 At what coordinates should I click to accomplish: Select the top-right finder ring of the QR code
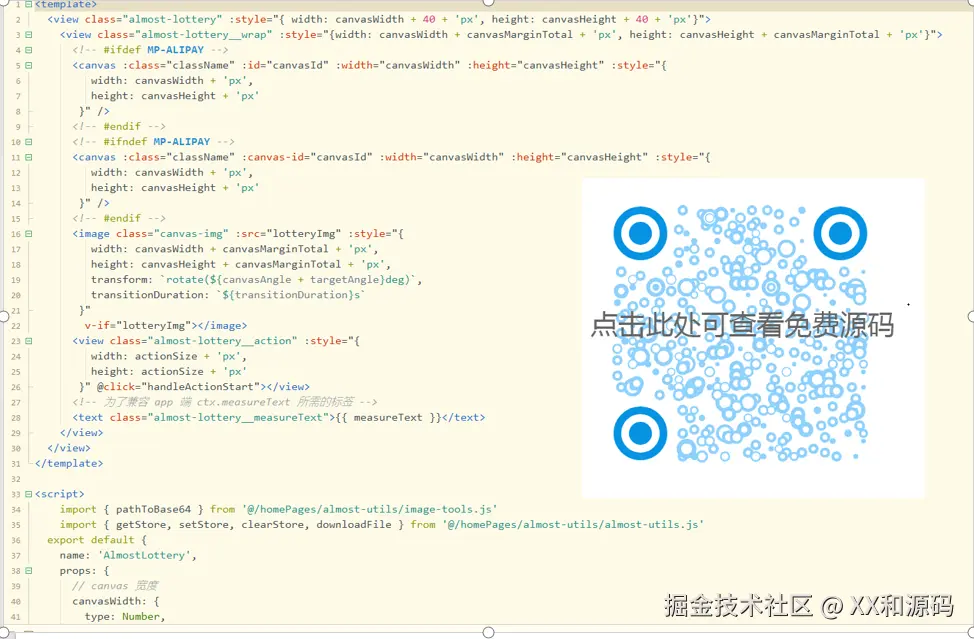pyautogui.click(x=840, y=233)
